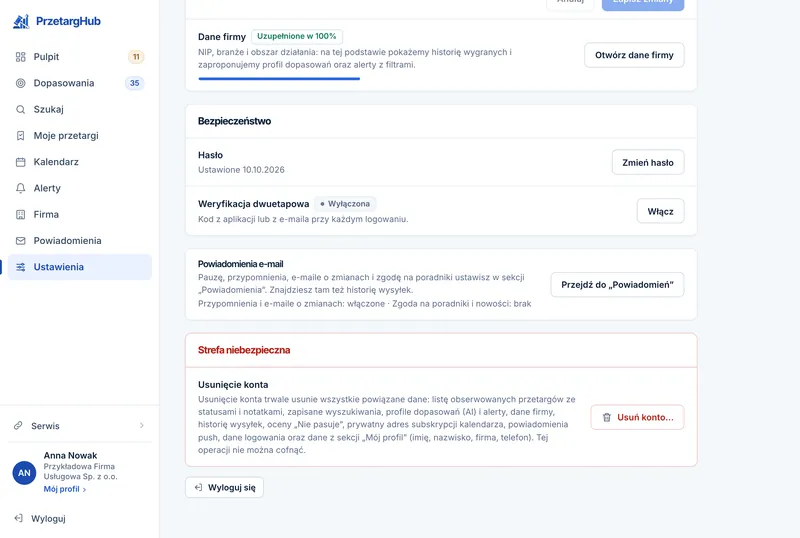Viewport: 800px width, 538px height.
Task: Enable two-step verification with Włącz
Action: (660, 211)
